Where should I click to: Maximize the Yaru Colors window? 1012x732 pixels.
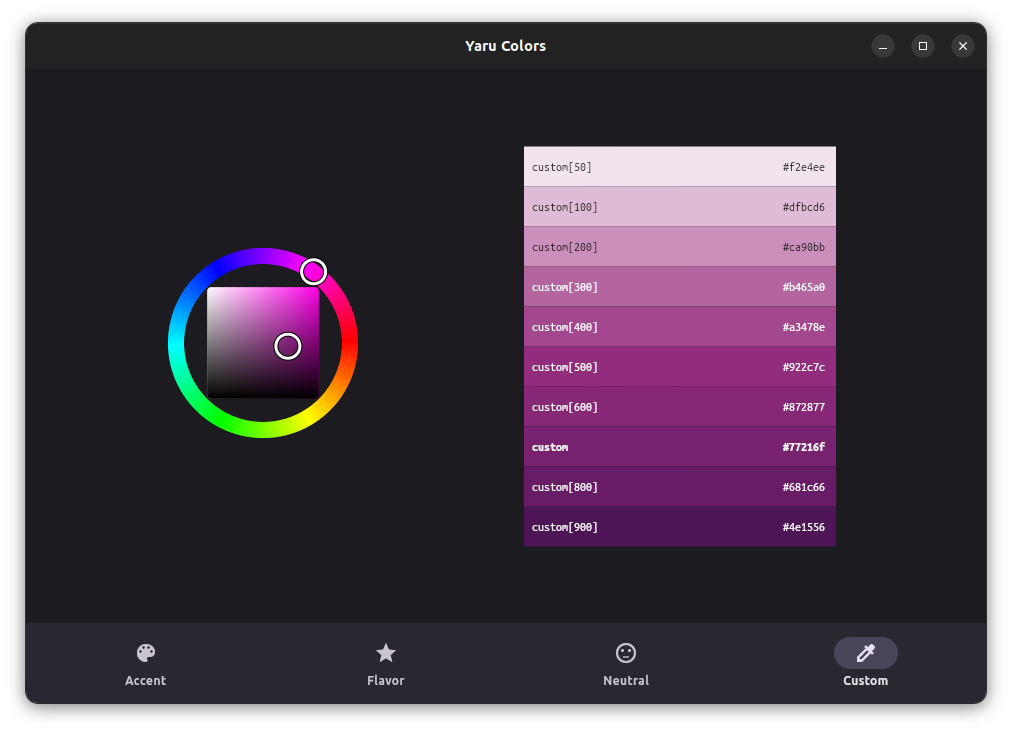click(923, 46)
